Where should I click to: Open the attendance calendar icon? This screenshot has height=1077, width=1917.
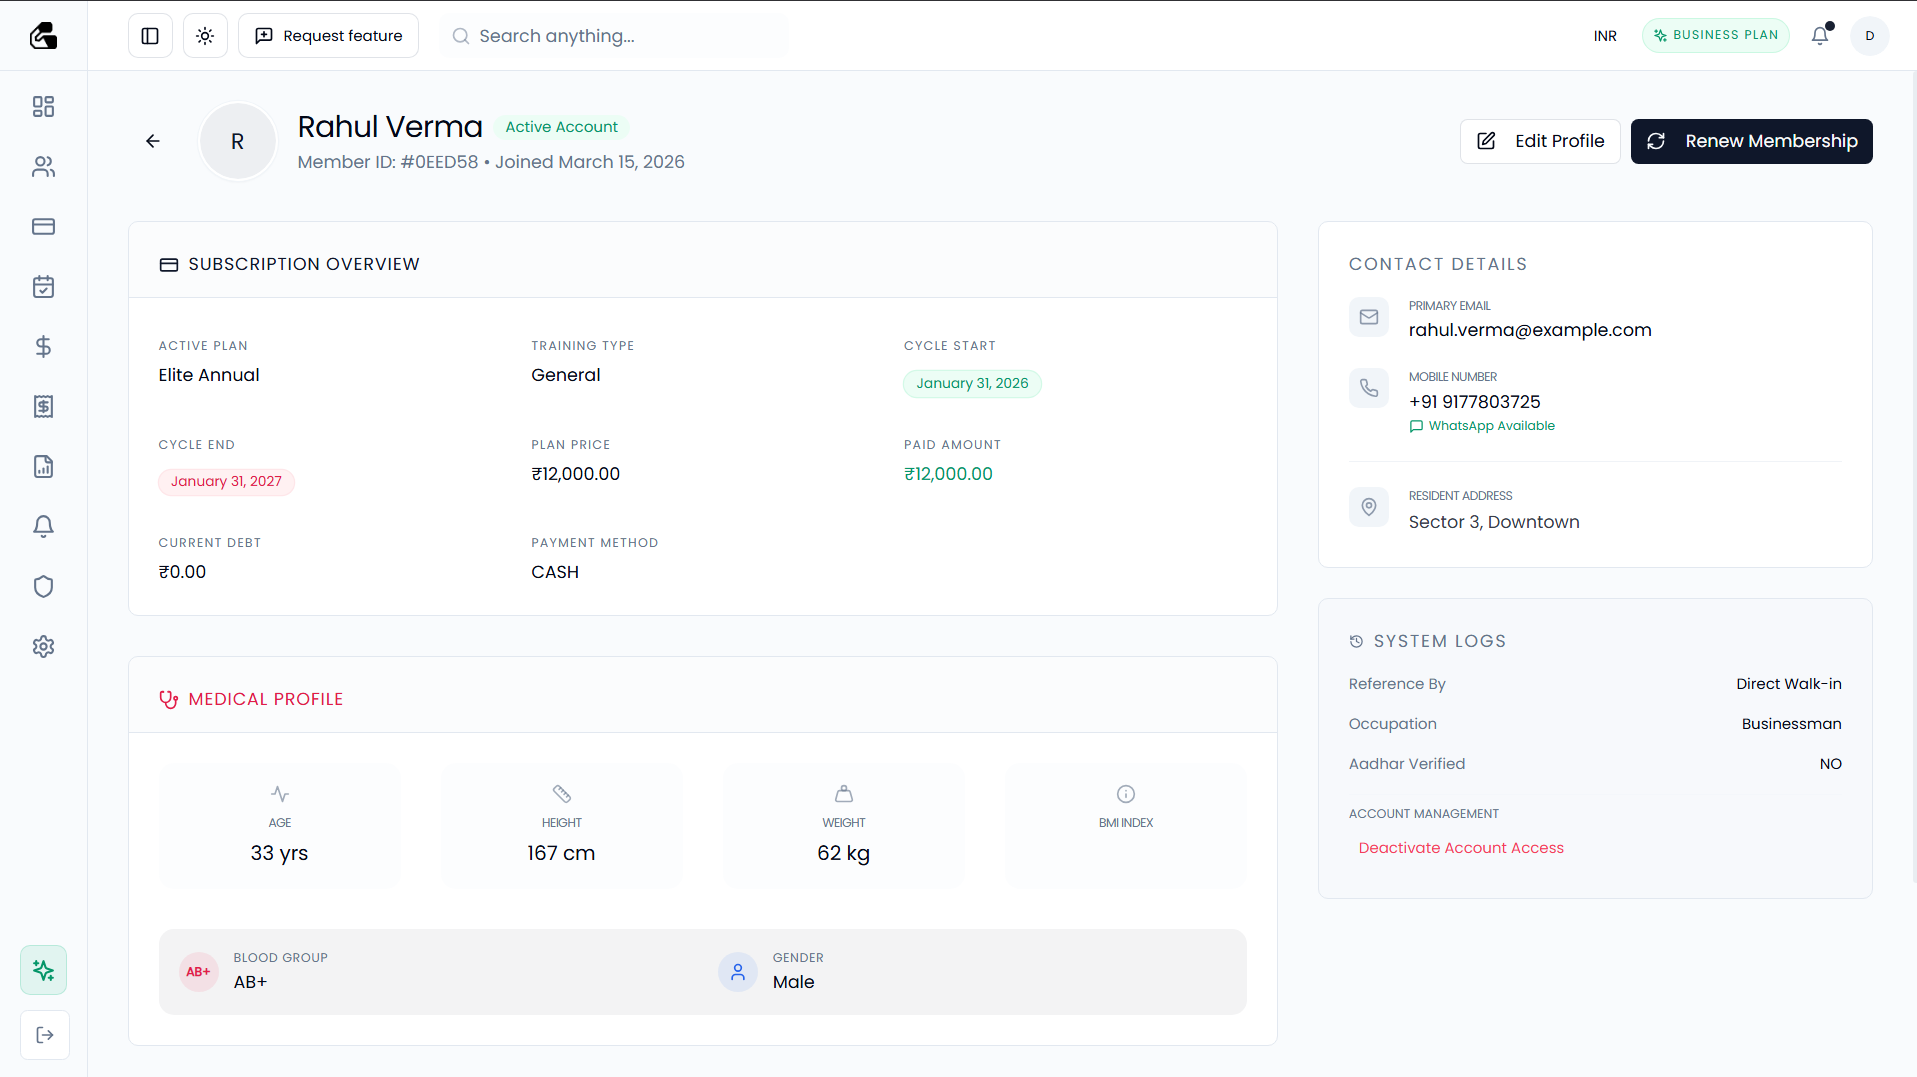pos(43,287)
